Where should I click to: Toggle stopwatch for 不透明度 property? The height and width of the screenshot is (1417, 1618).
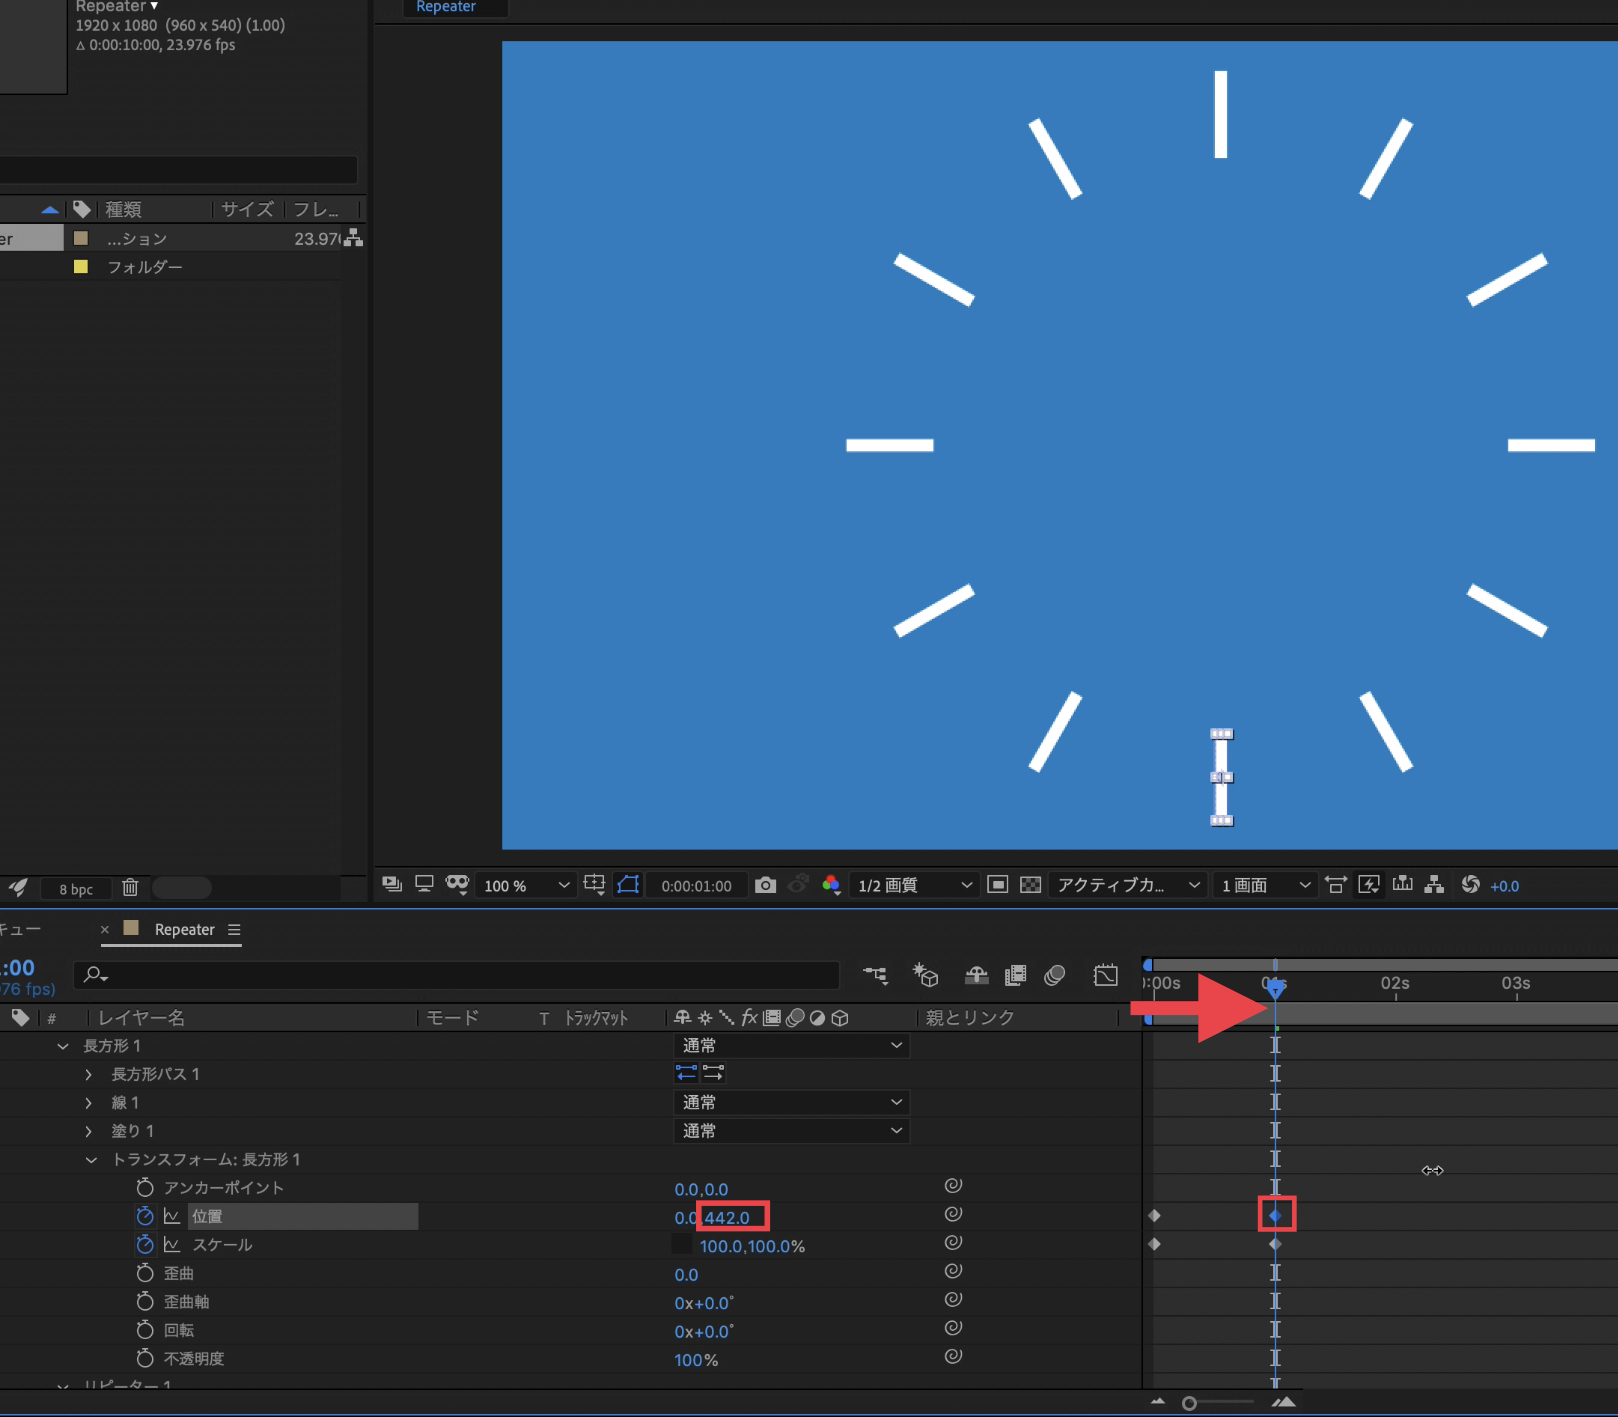(145, 1358)
